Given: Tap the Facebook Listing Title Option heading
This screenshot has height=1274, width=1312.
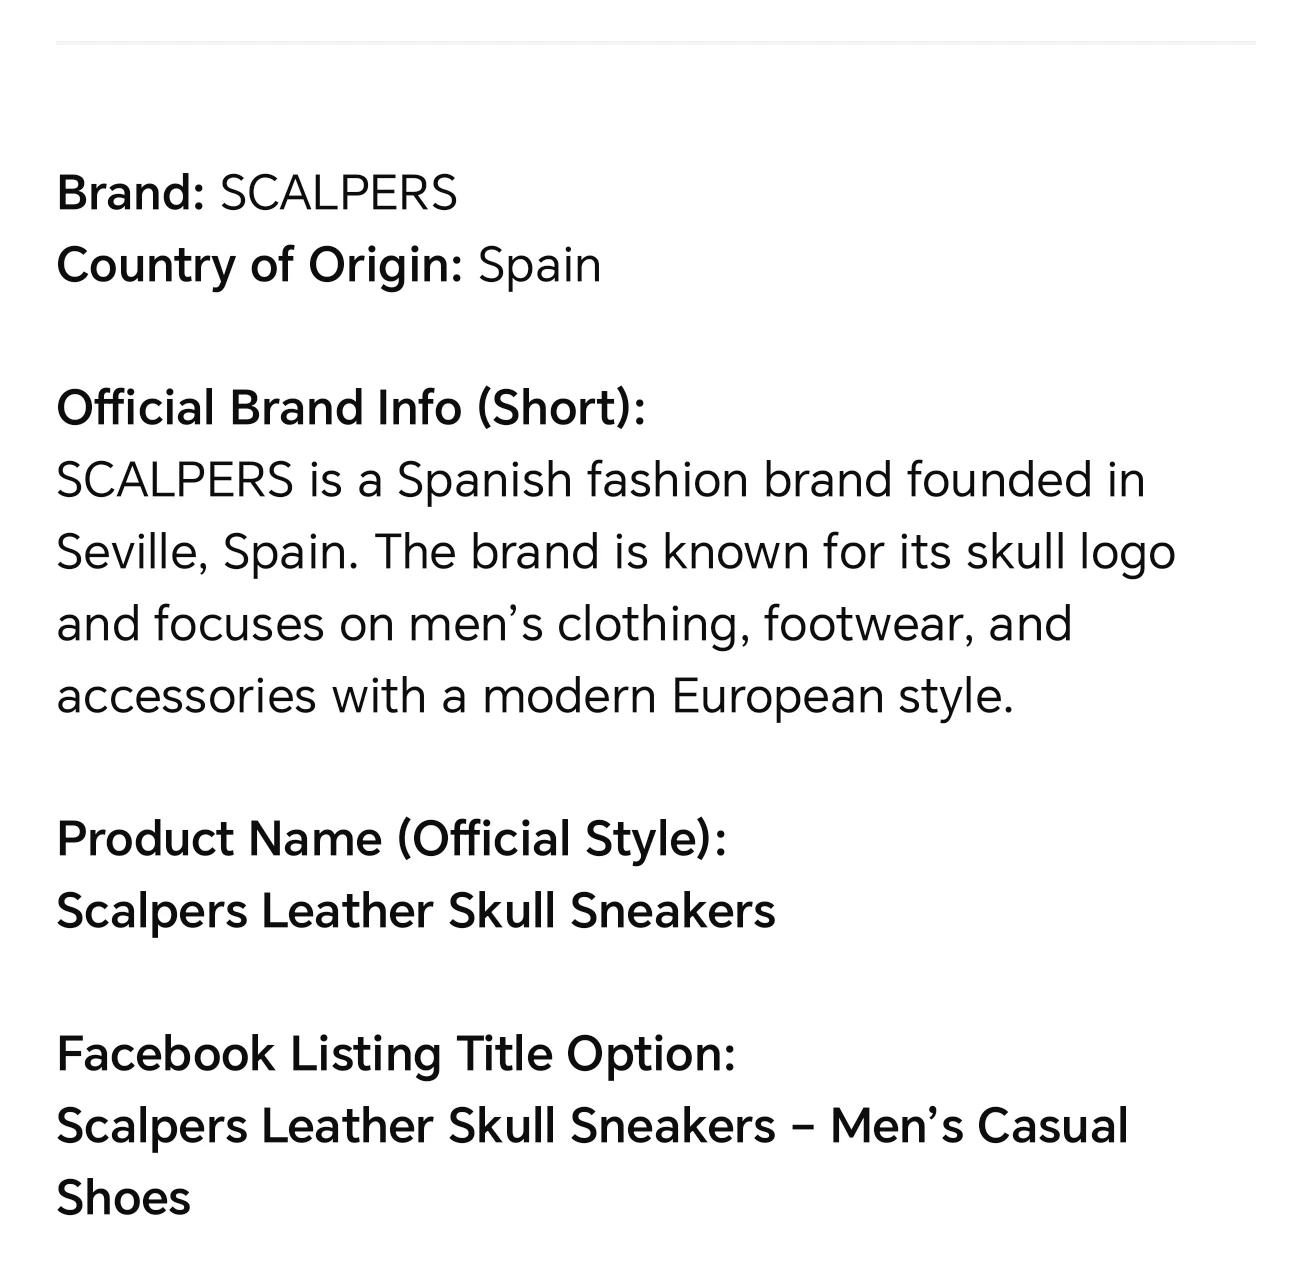Looking at the screenshot, I should (396, 1054).
